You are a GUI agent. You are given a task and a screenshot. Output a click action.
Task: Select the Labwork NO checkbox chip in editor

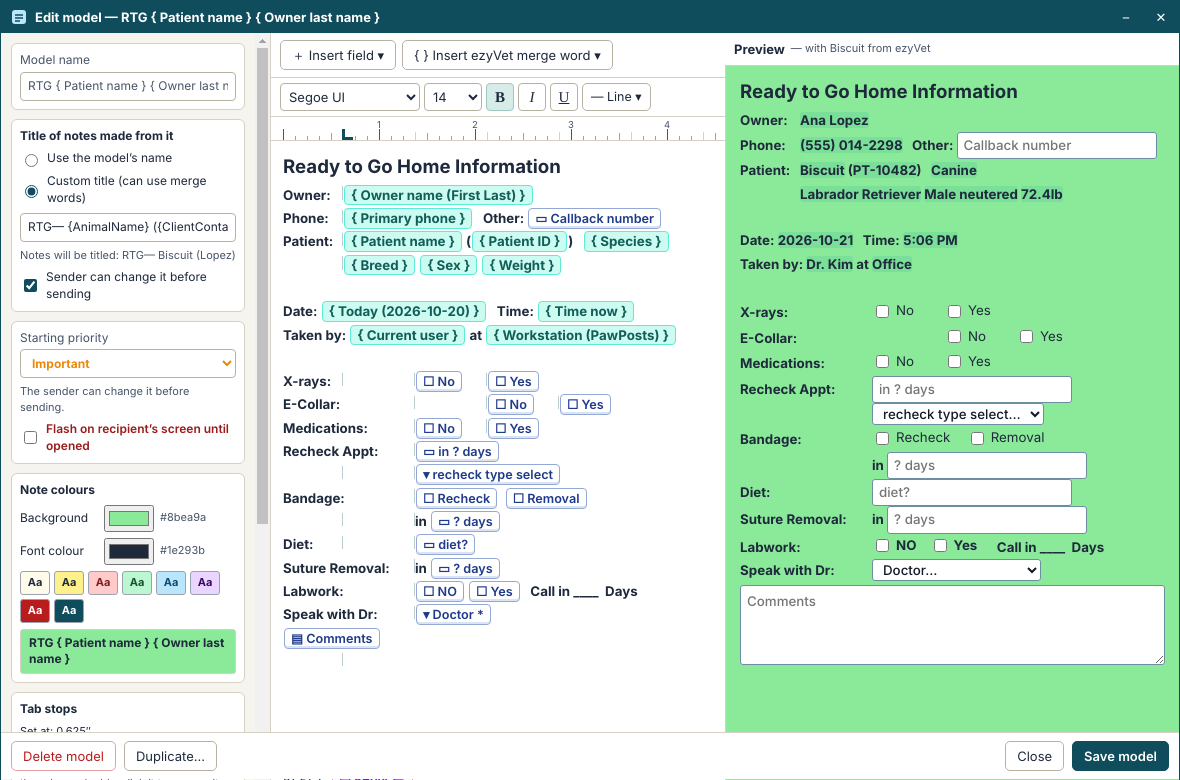coord(440,592)
